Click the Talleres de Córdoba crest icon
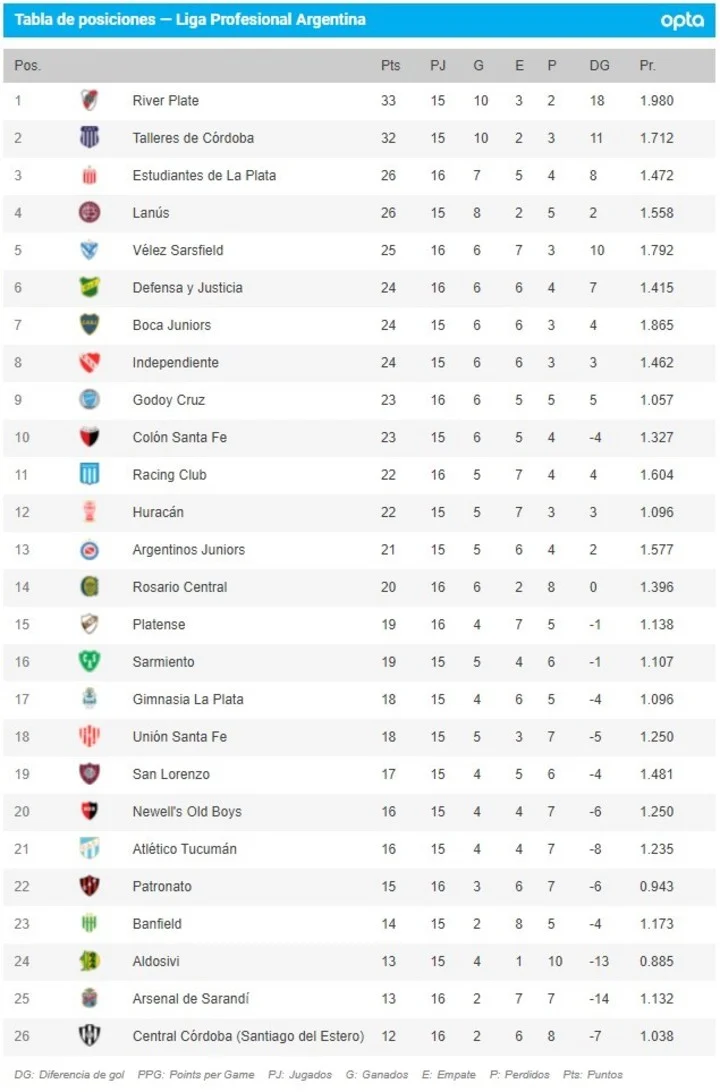 (x=89, y=138)
